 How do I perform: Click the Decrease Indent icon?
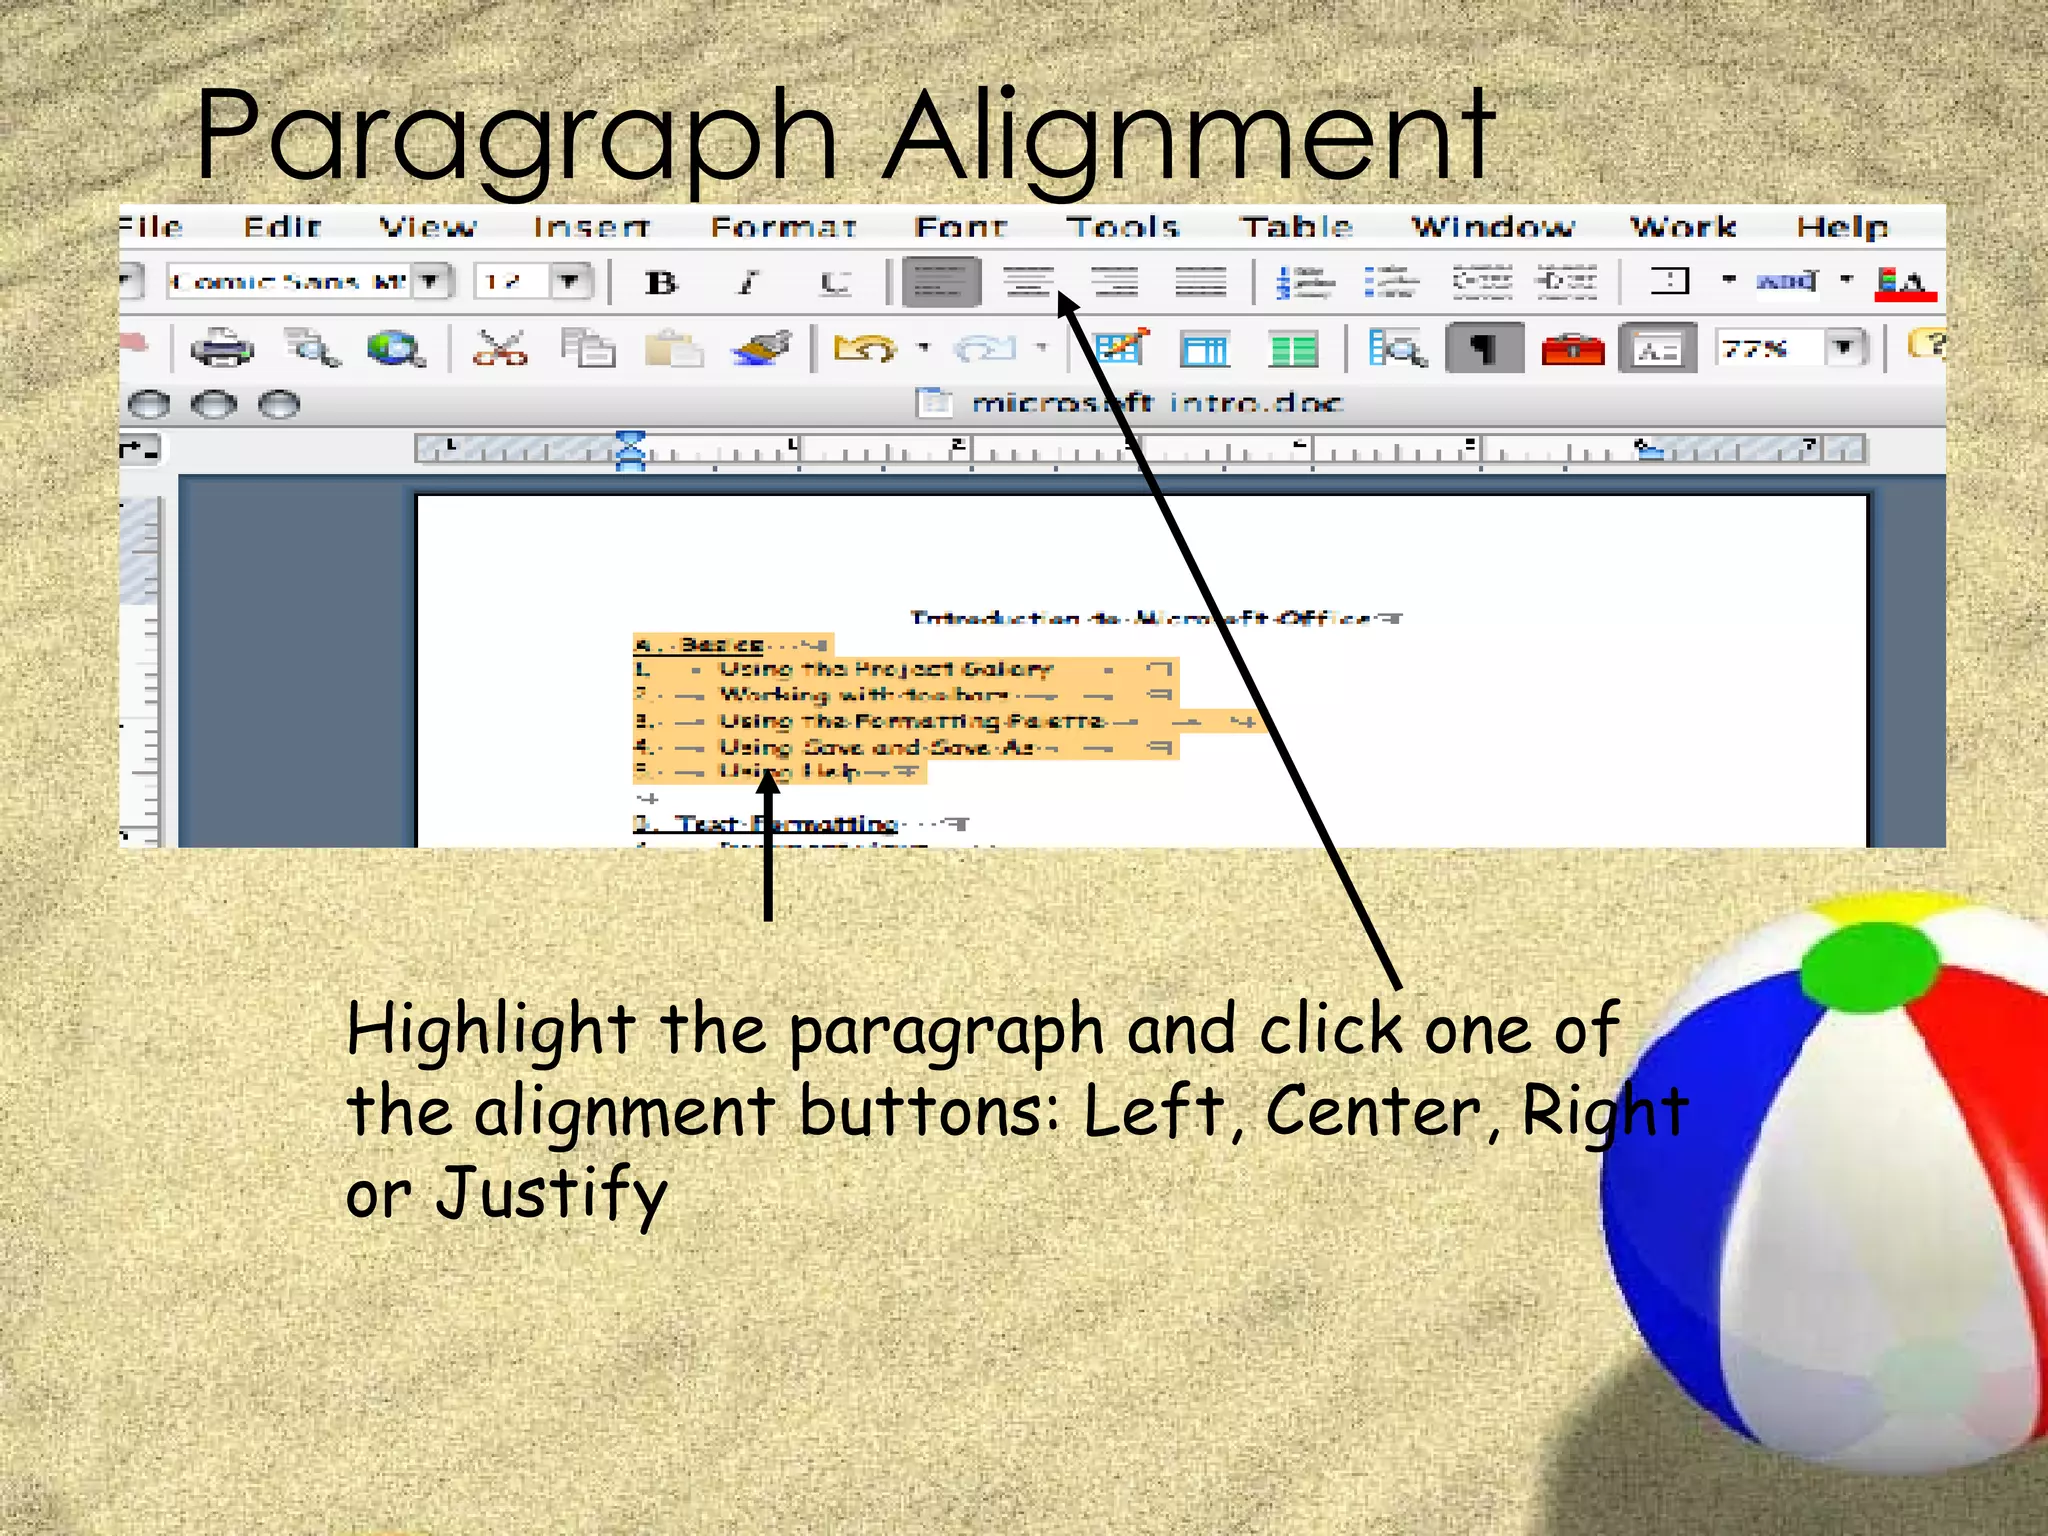point(1482,283)
